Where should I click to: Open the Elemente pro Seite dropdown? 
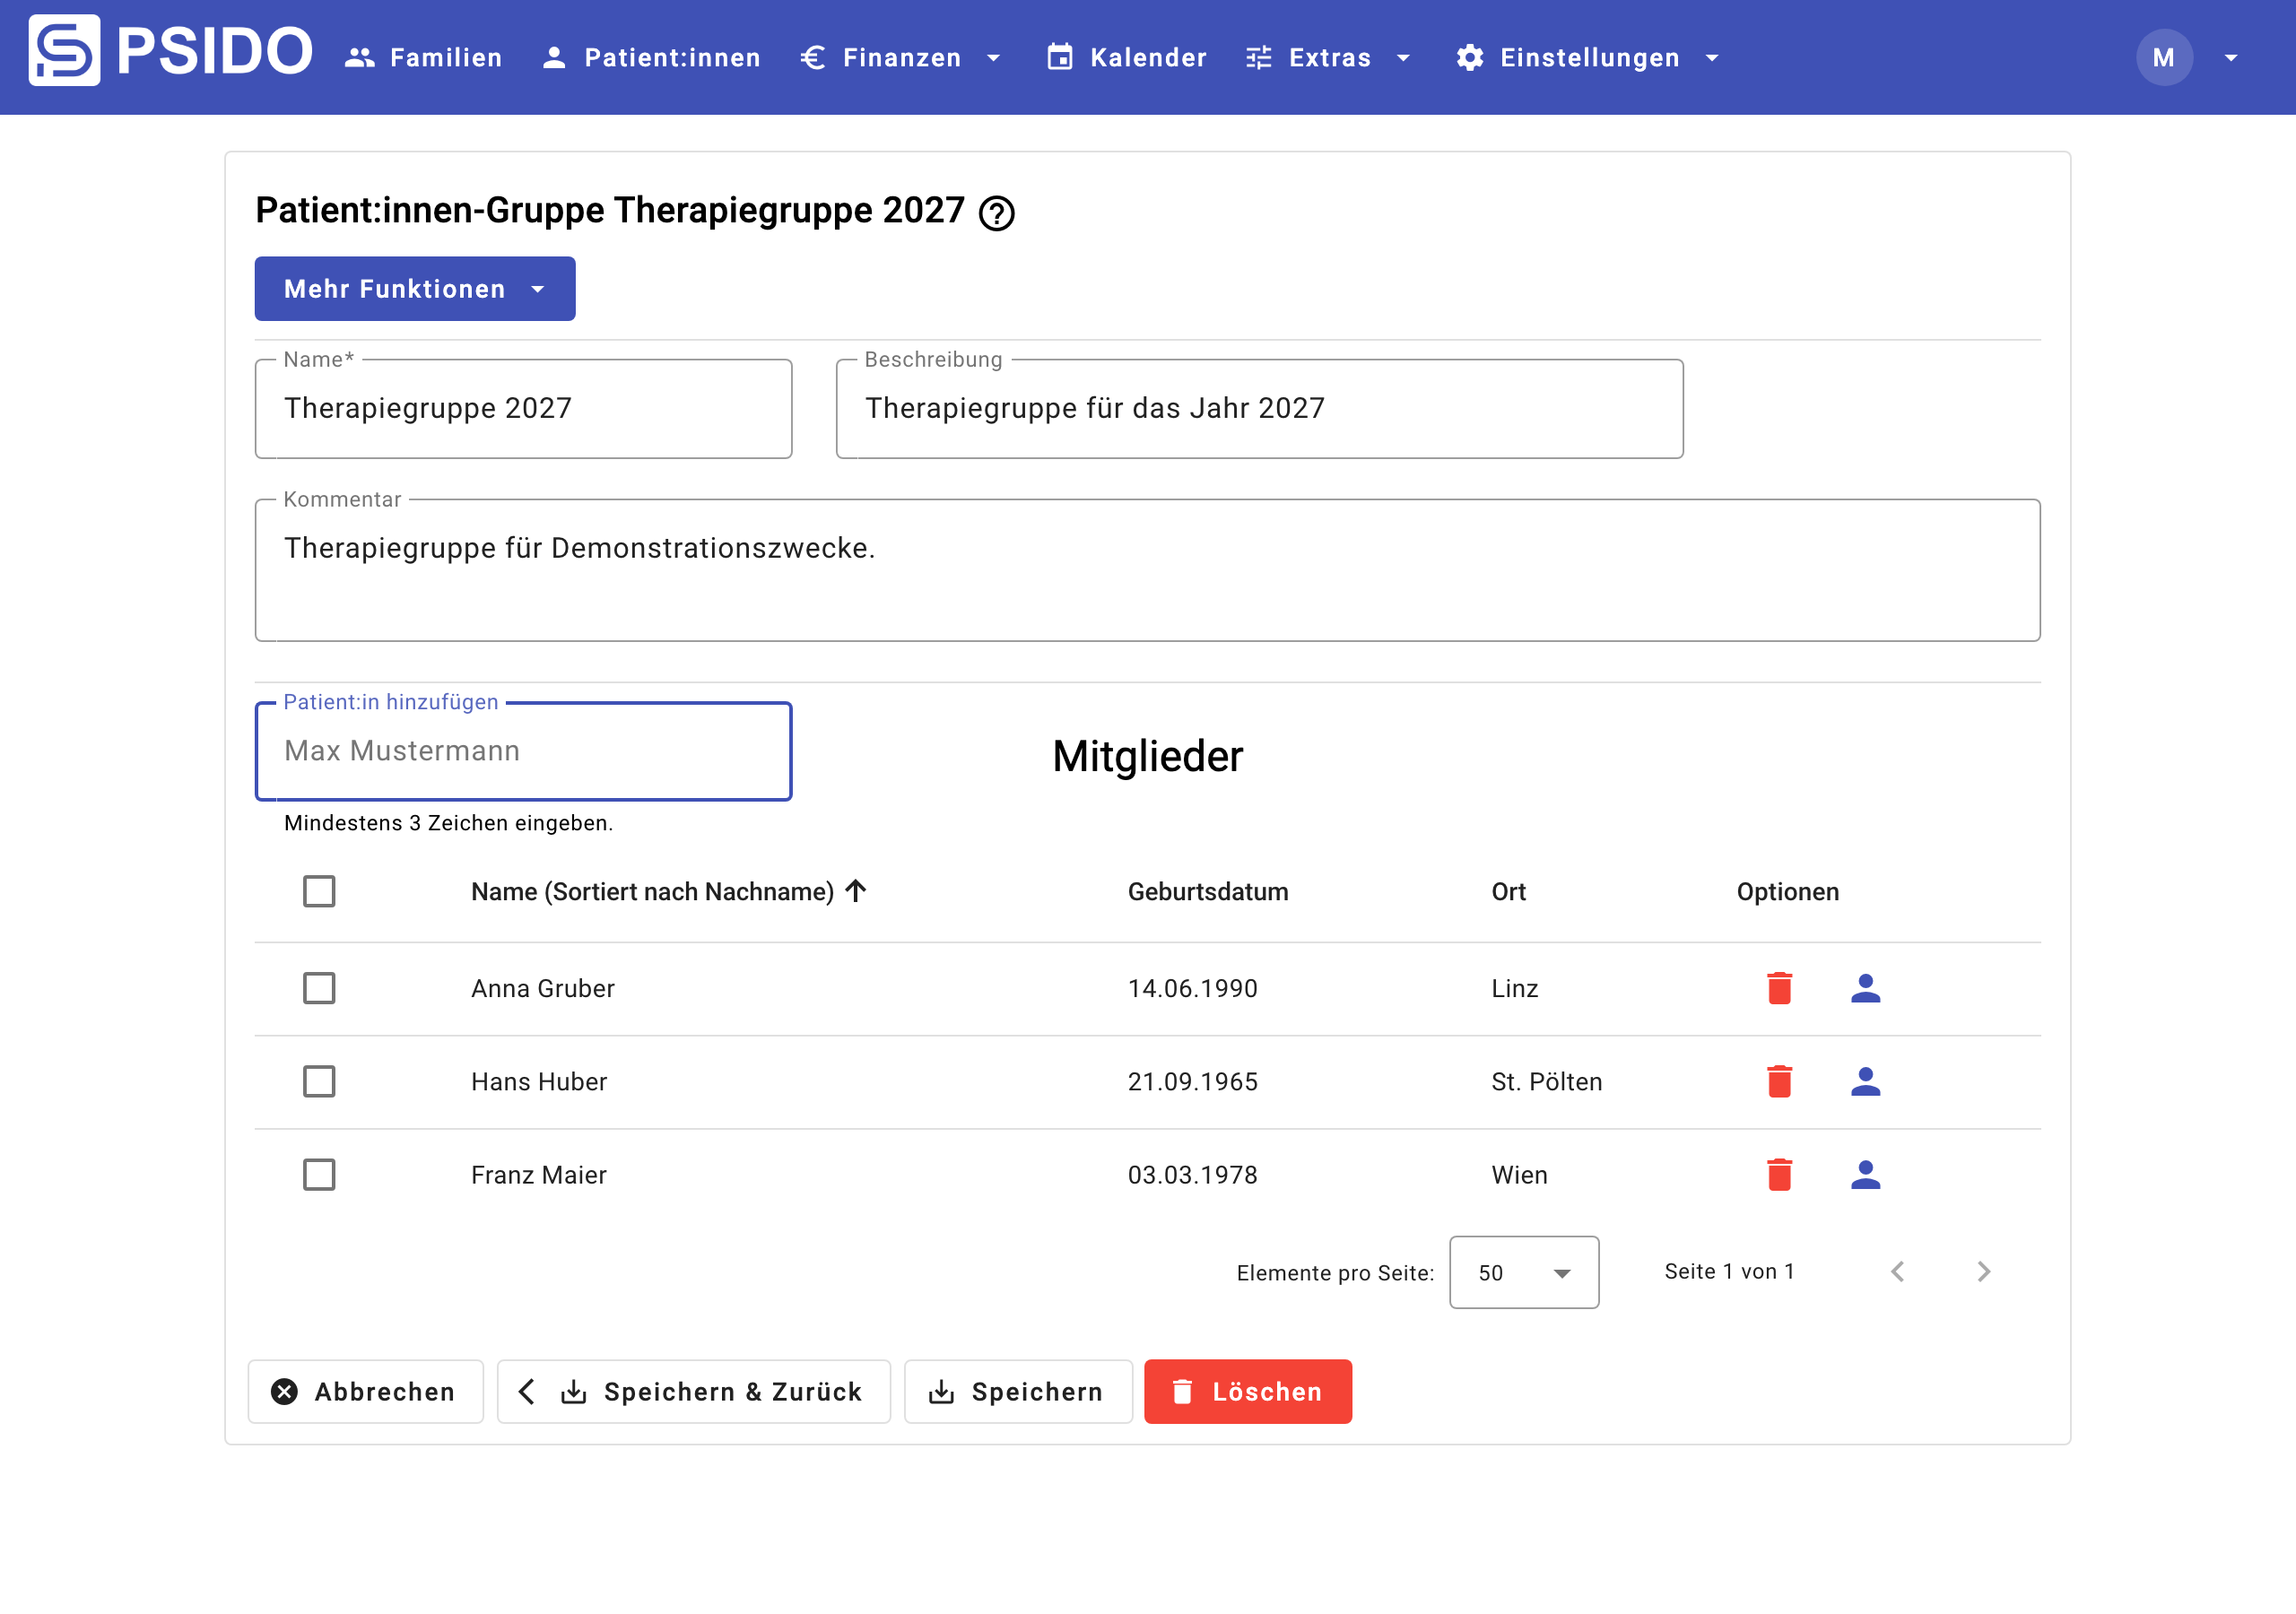coord(1523,1272)
